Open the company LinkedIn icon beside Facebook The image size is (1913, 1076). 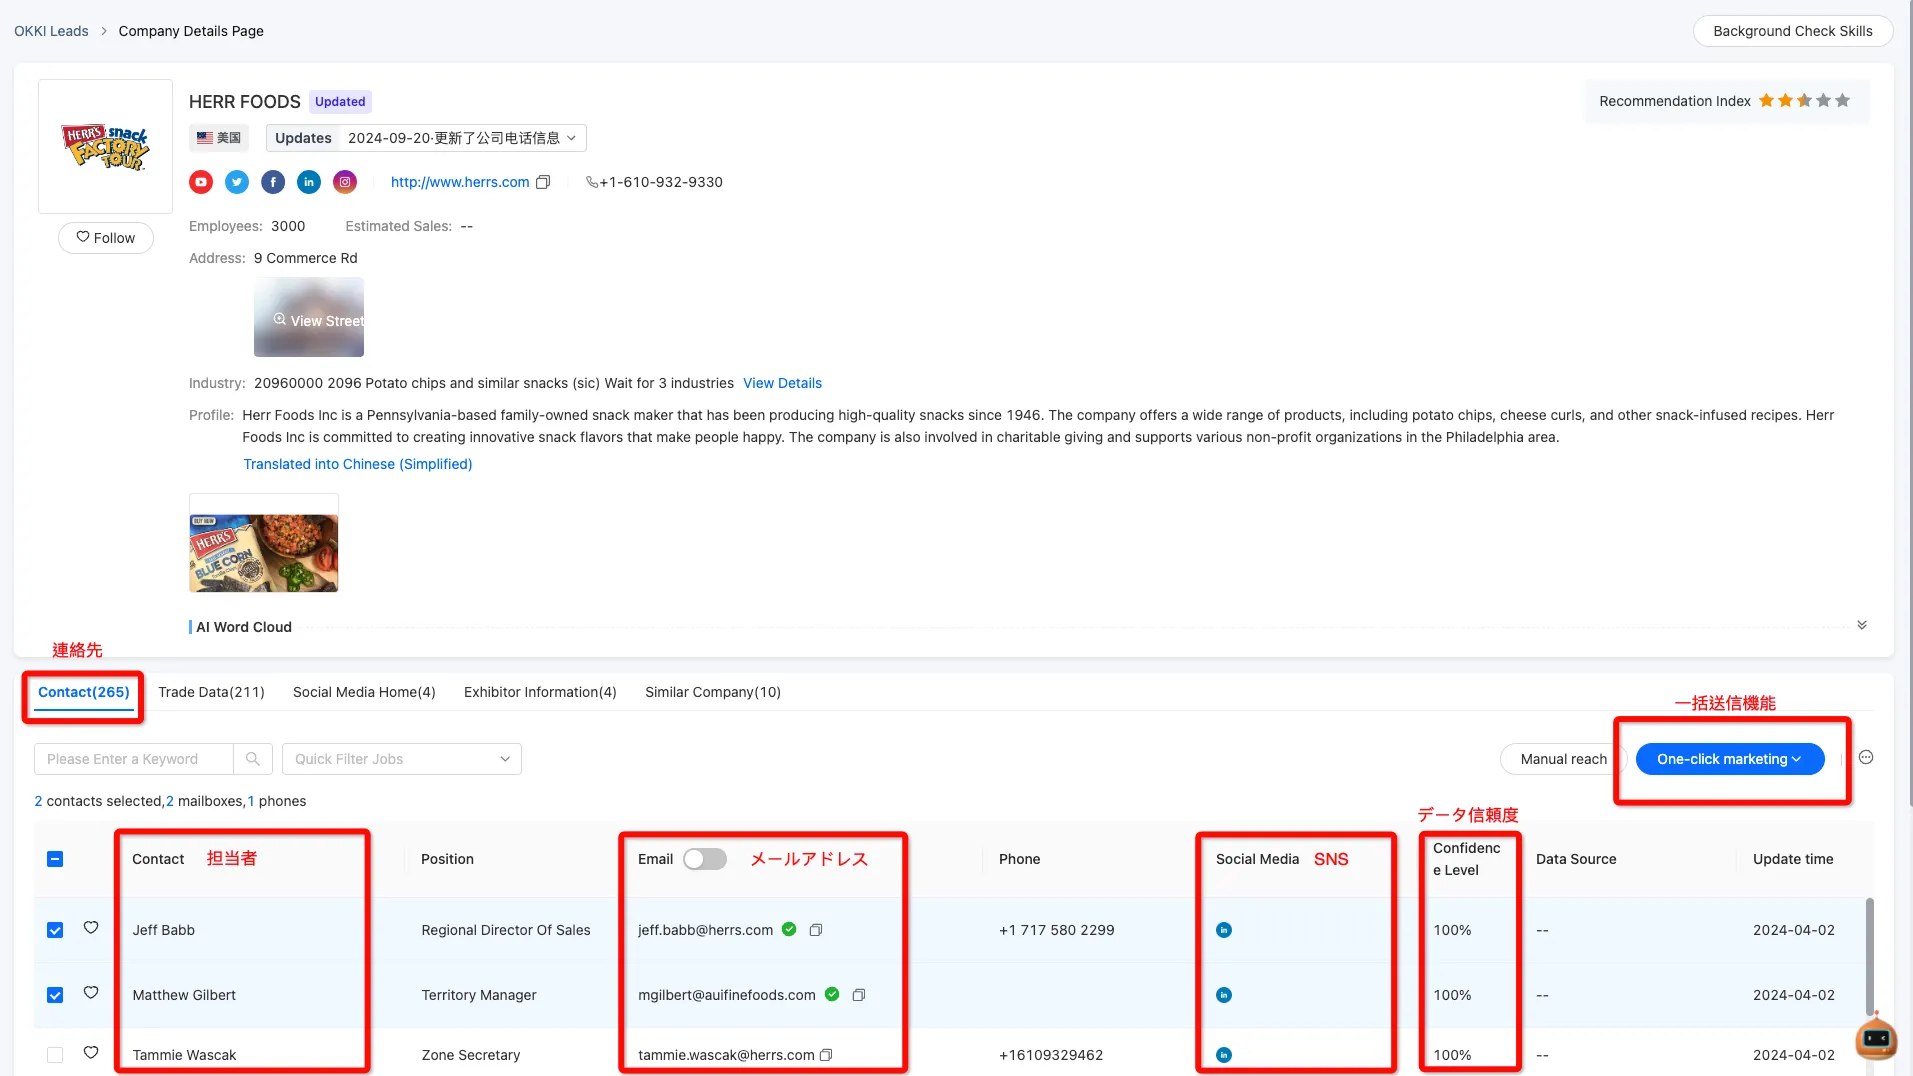click(309, 182)
